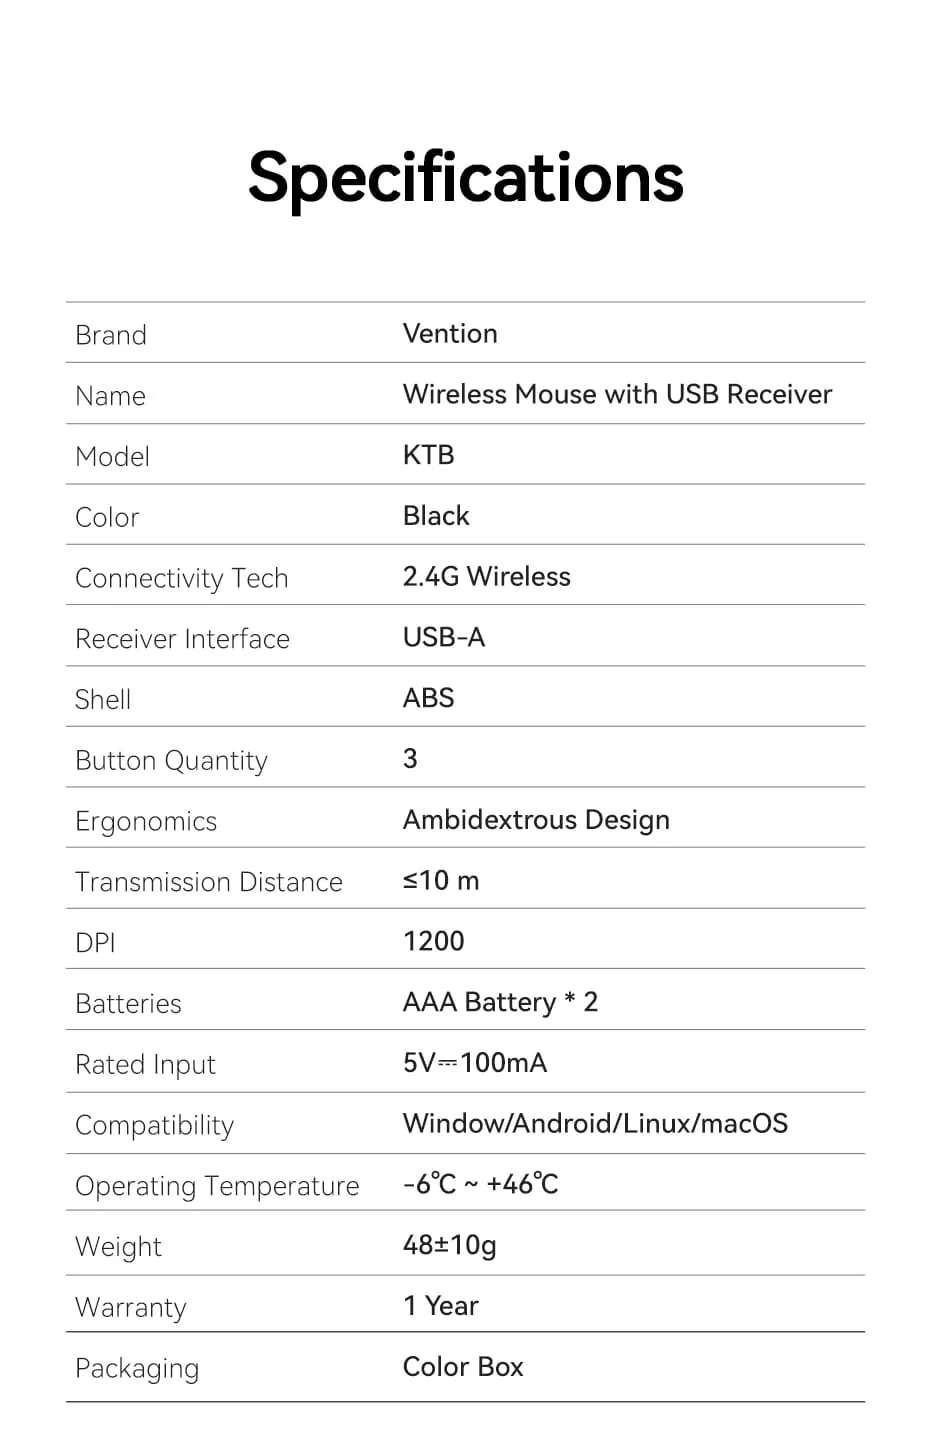Click the Connectivity Tech label
The image size is (930, 1446).
(181, 579)
